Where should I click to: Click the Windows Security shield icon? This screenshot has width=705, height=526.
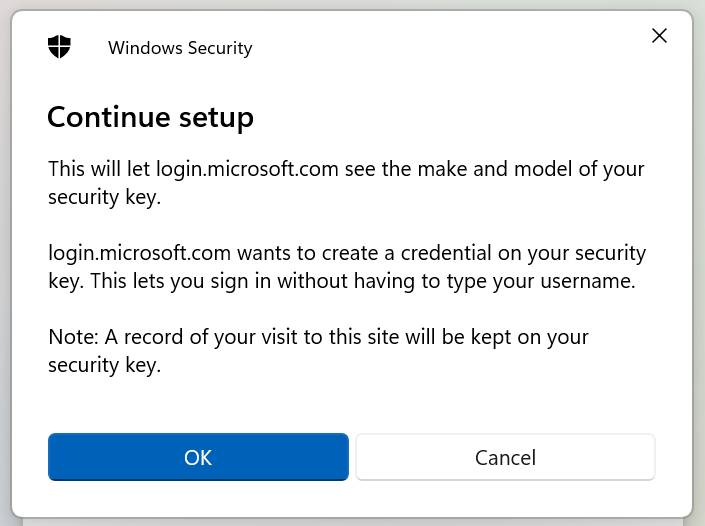pos(59,47)
